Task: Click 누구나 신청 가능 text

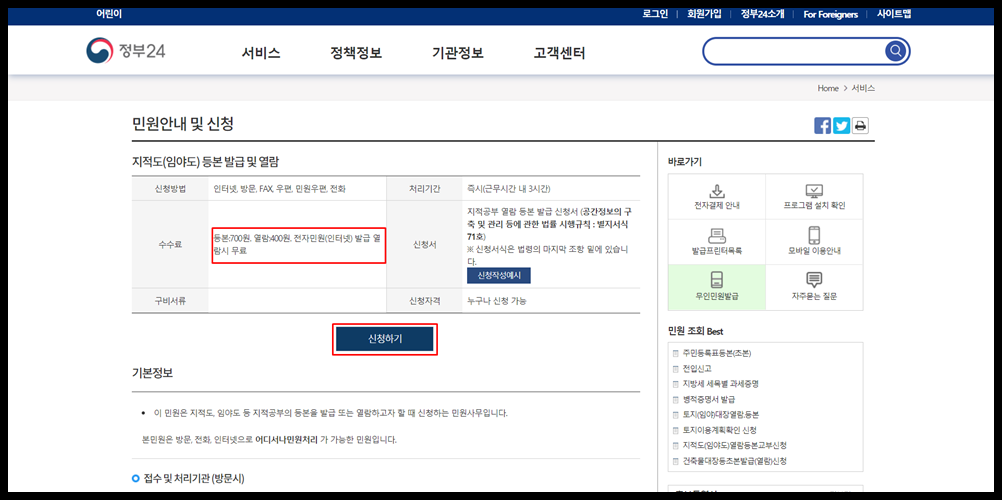Action: 497,301
